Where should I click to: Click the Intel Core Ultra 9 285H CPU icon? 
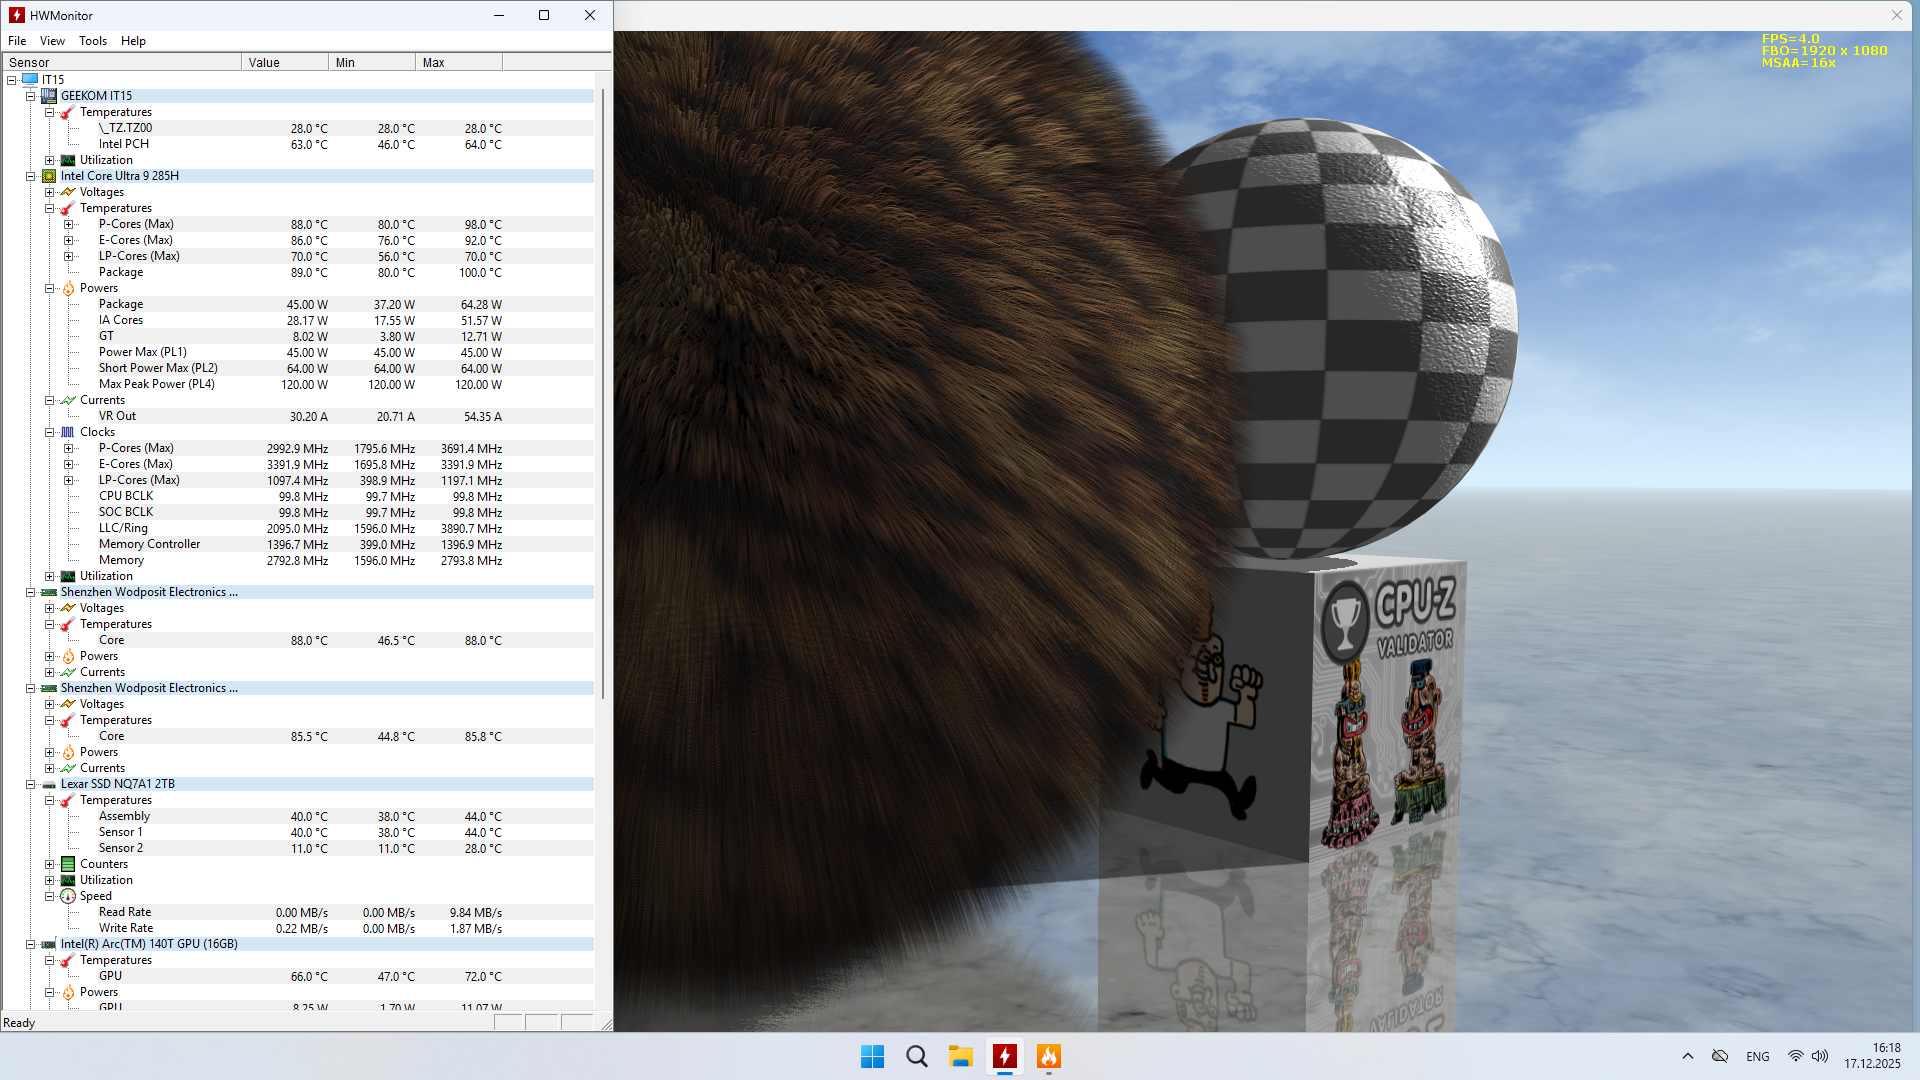49,176
